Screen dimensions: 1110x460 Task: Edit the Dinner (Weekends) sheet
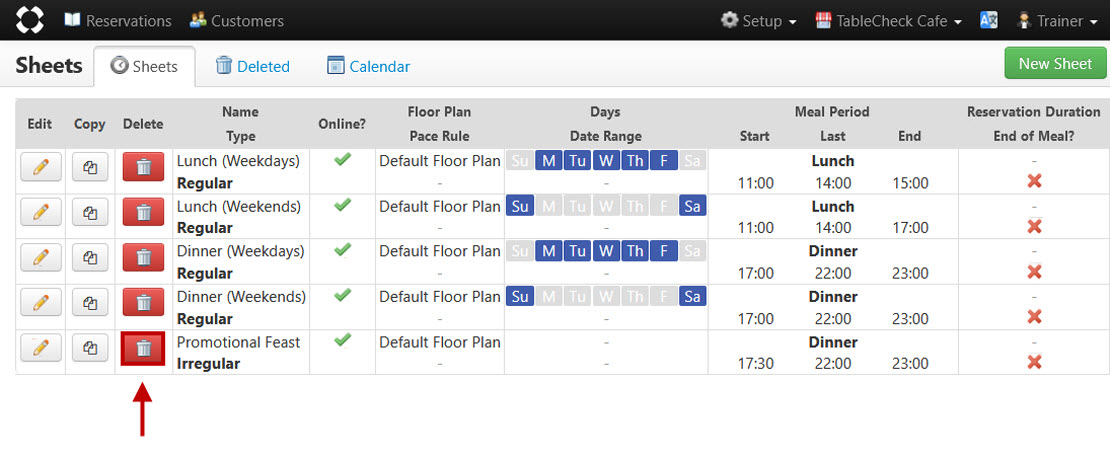40,303
